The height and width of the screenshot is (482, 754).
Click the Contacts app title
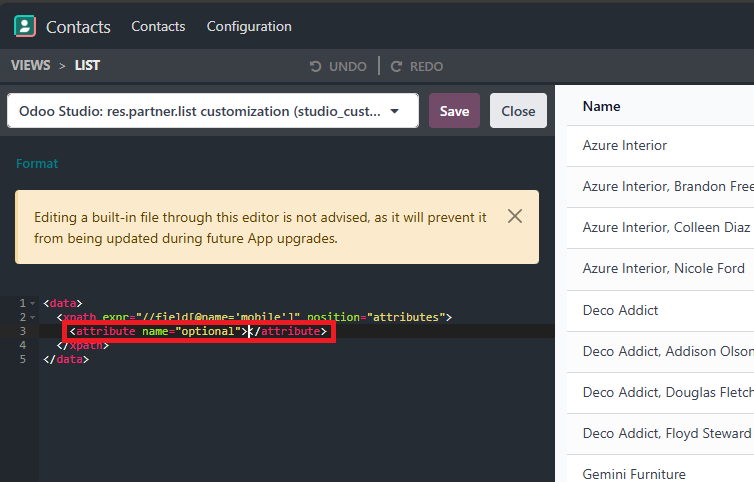[78, 27]
